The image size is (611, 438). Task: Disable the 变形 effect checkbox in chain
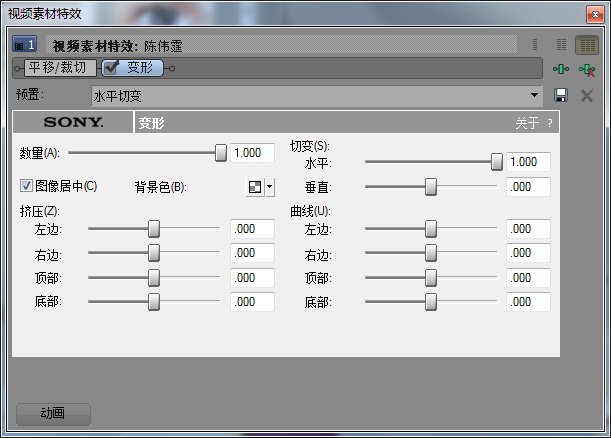coord(112,68)
